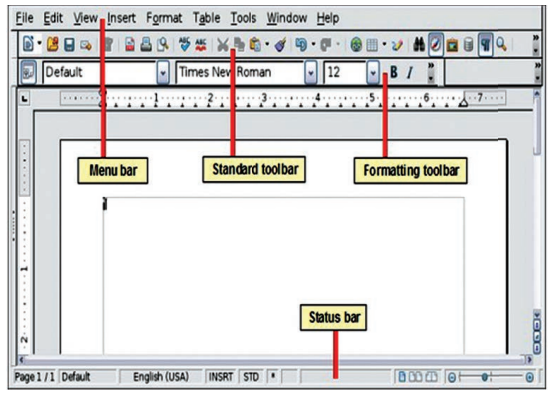Click the font size field showing 12
This screenshot has width=555, height=395.
click(345, 73)
